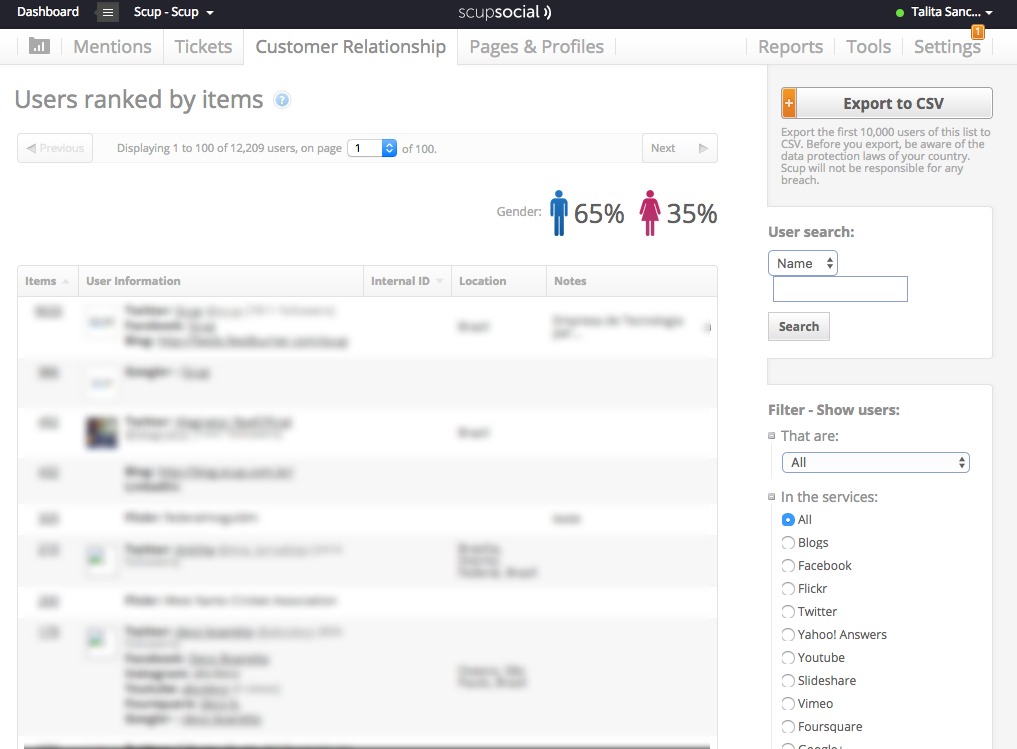Sort by Internal ID column
The height and width of the screenshot is (749, 1017).
[407, 281]
